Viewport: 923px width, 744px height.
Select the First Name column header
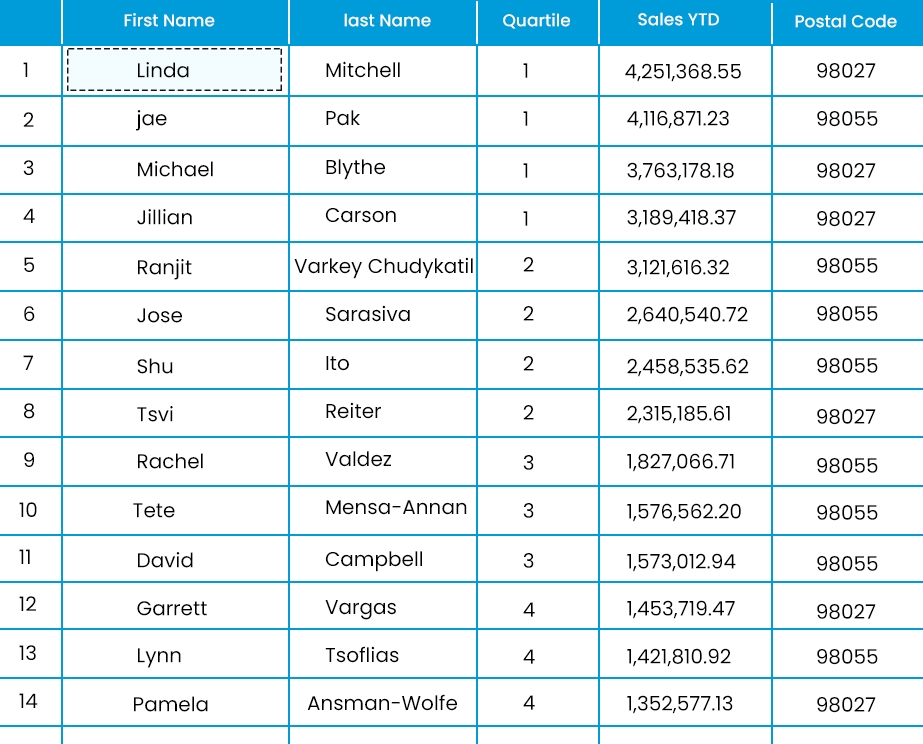(168, 21)
